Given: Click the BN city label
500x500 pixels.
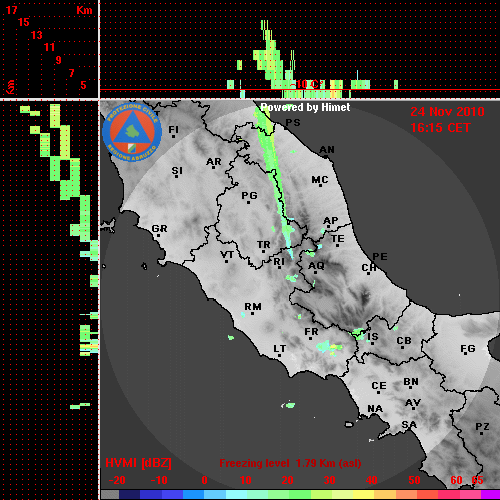Looking at the screenshot, I should point(411,382).
